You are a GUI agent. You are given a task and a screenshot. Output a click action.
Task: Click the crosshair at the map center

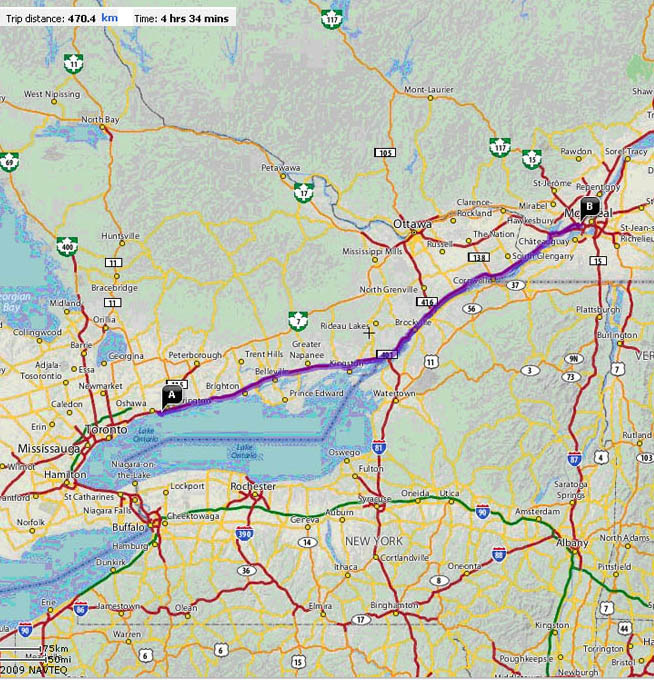pos(369,331)
